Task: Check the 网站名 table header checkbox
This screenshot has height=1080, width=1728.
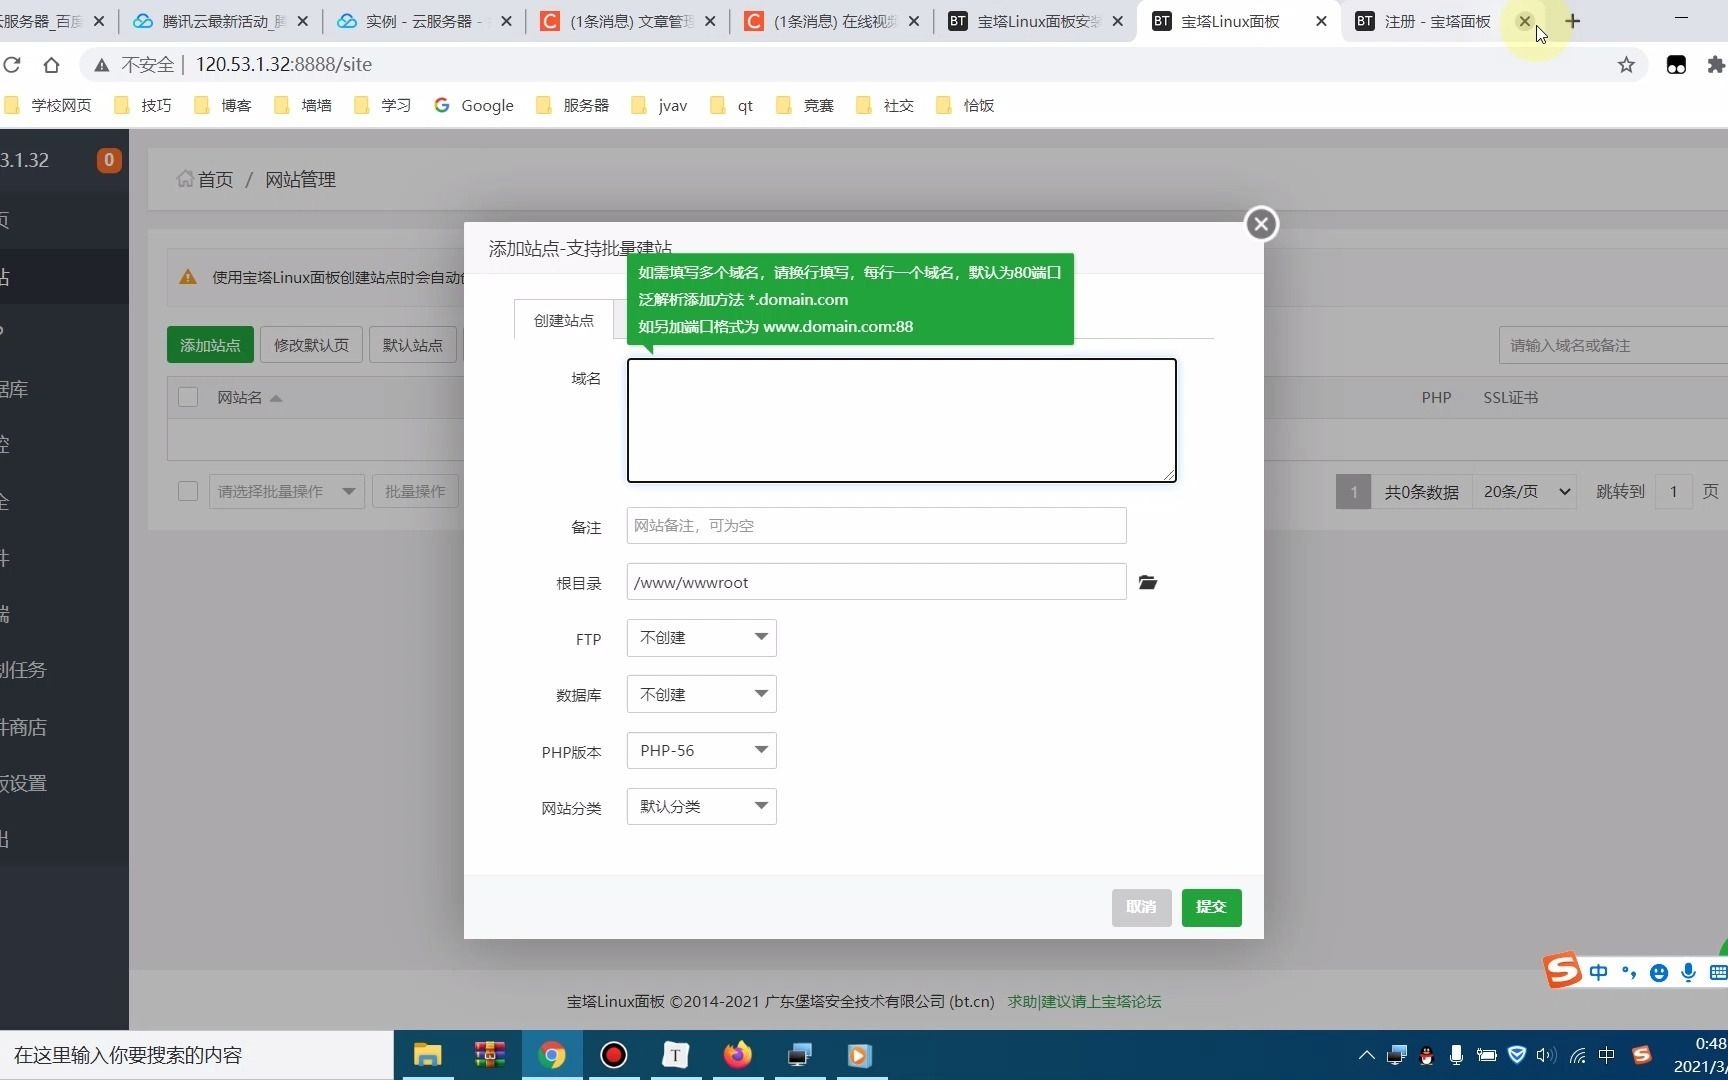Action: point(188,397)
